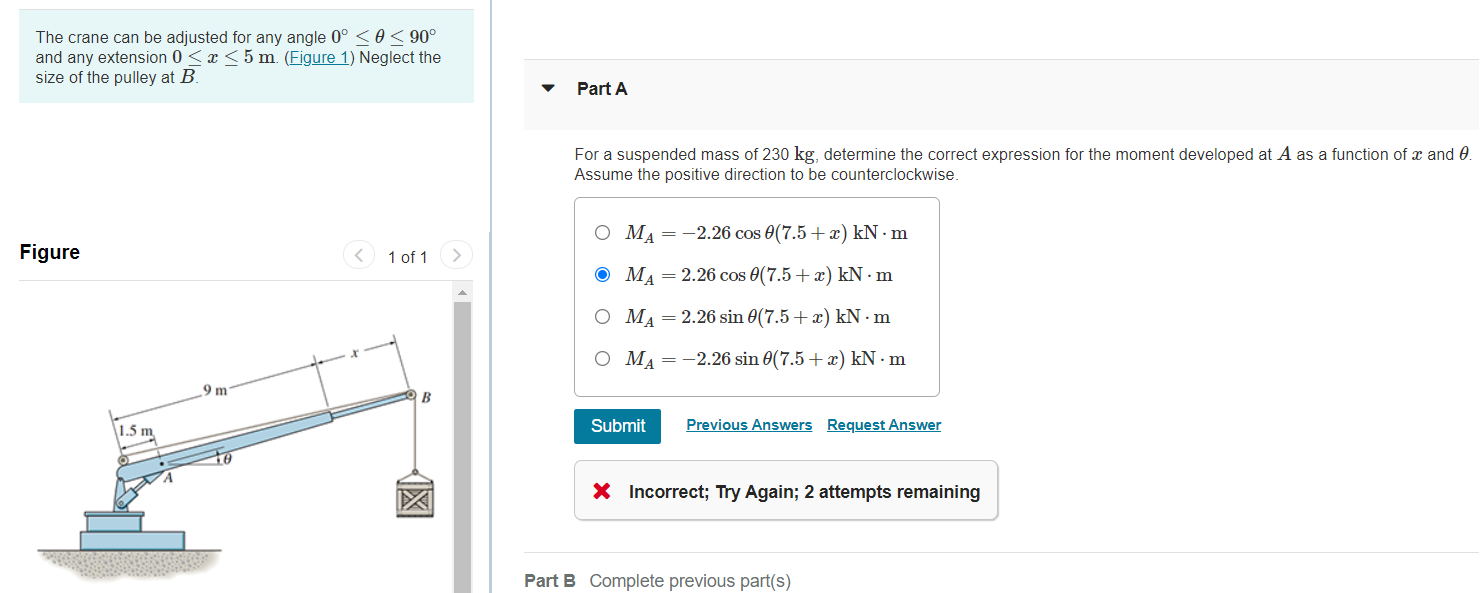Open the Request Answer link
The width and height of the screenshot is (1480, 593).
point(884,425)
